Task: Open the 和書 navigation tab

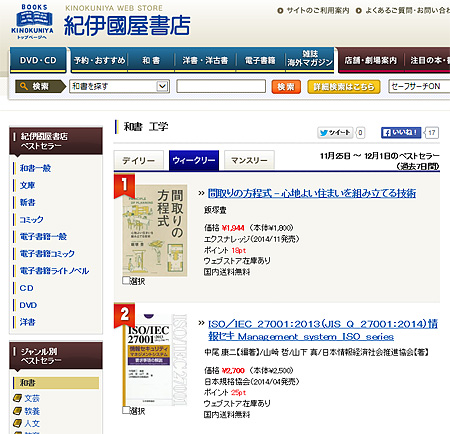Action: (151, 60)
